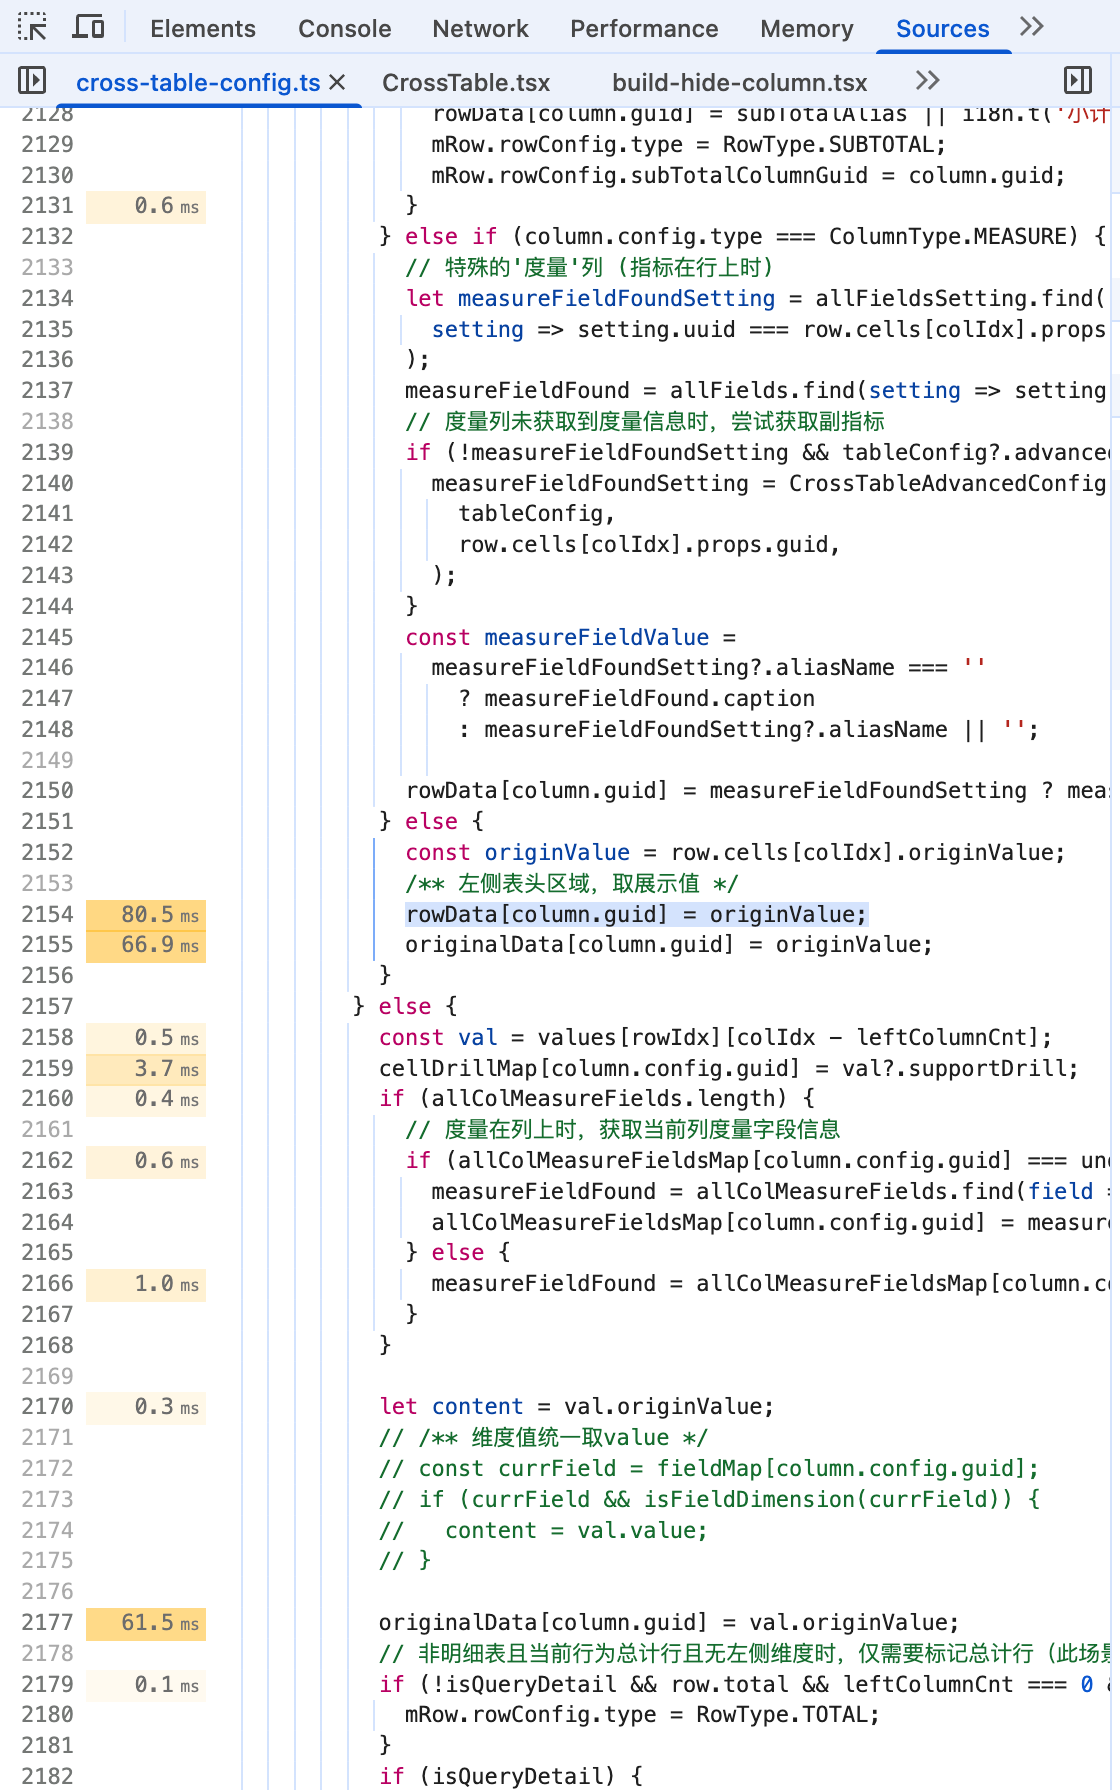Open the Network panel tab

481,29
